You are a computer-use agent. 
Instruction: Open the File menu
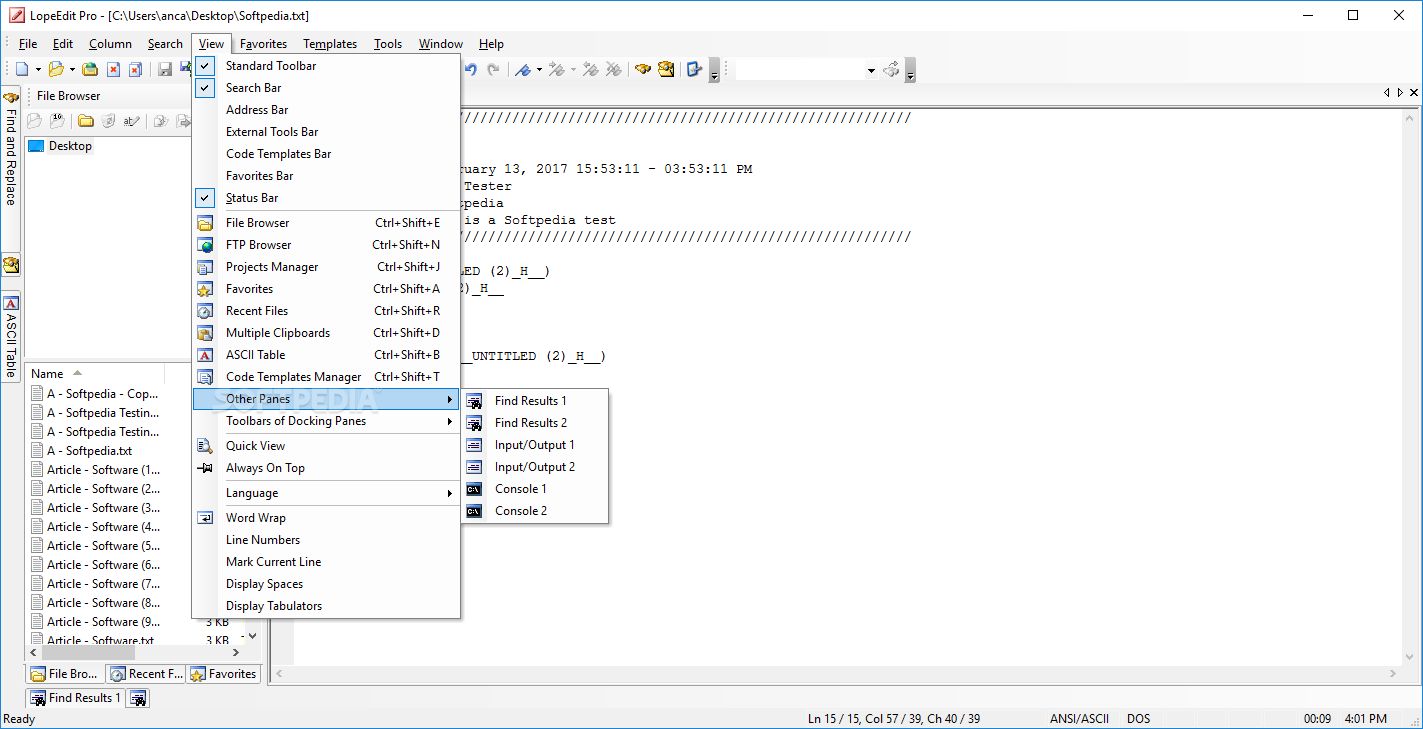[x=28, y=44]
